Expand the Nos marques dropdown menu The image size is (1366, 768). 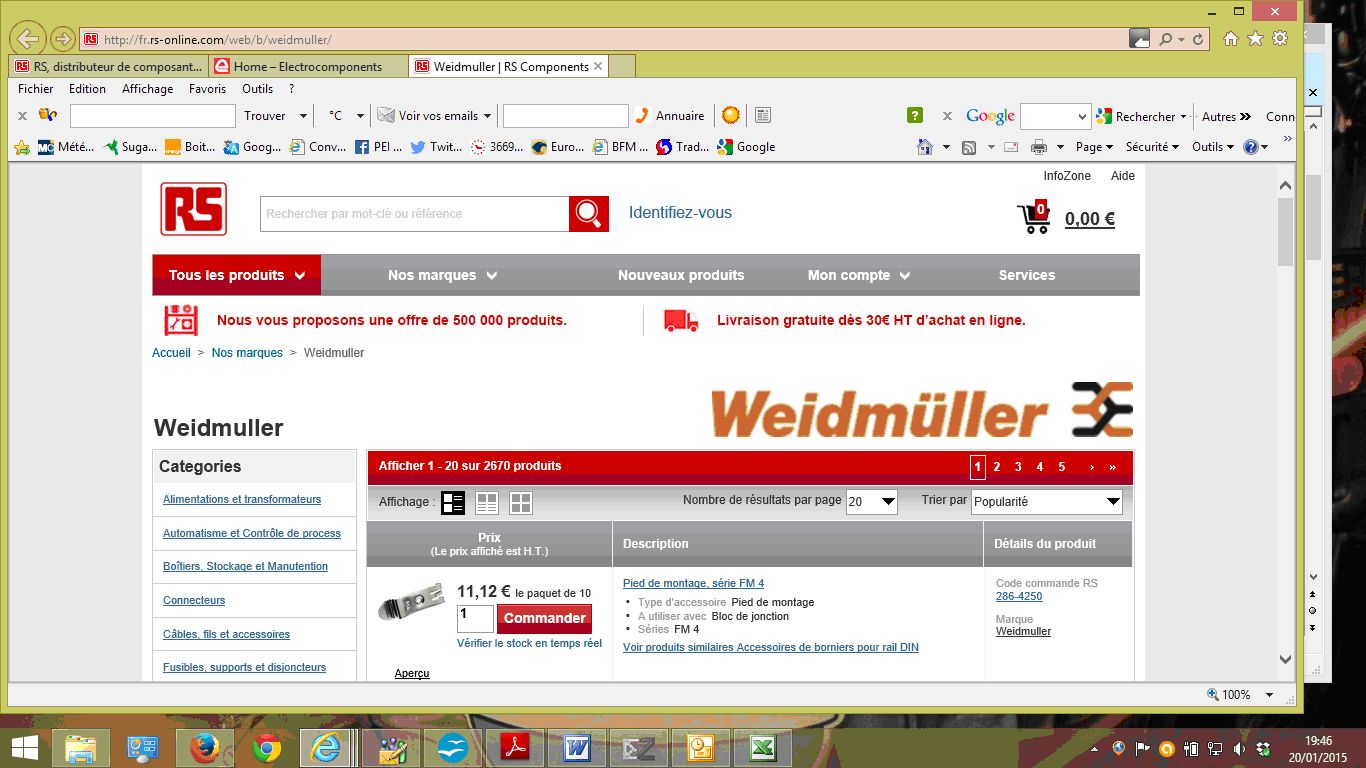(442, 275)
